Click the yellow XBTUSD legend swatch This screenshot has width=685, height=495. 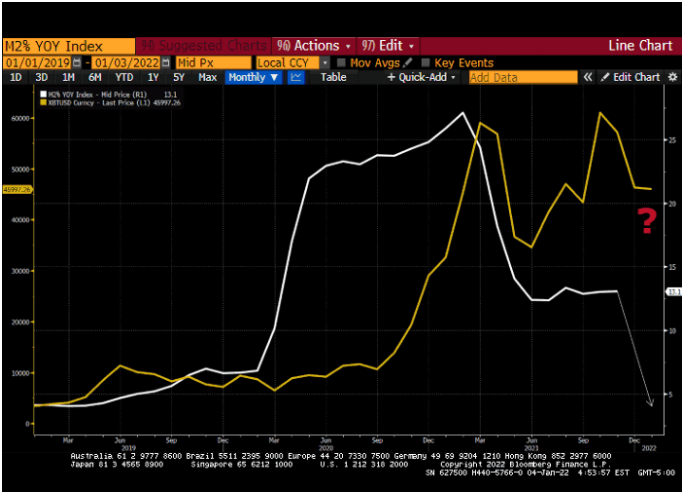click(43, 103)
